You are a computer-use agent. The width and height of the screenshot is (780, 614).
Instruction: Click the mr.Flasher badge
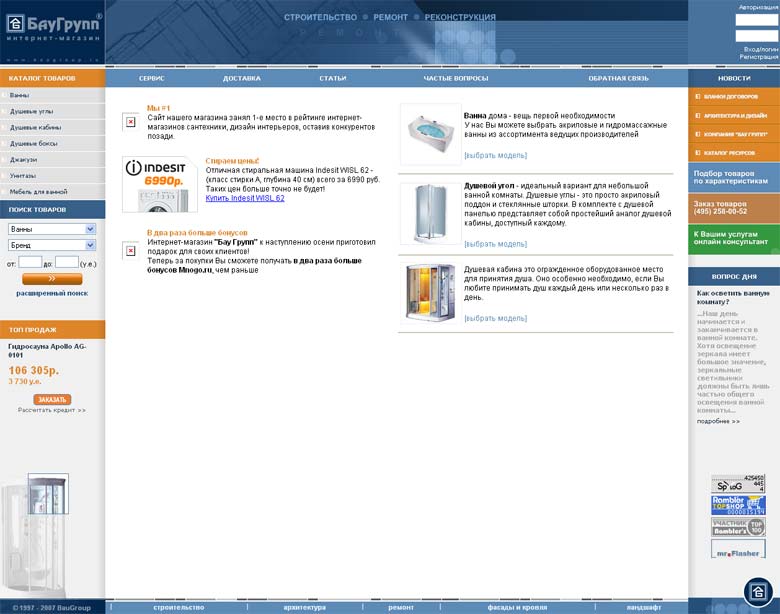(738, 549)
